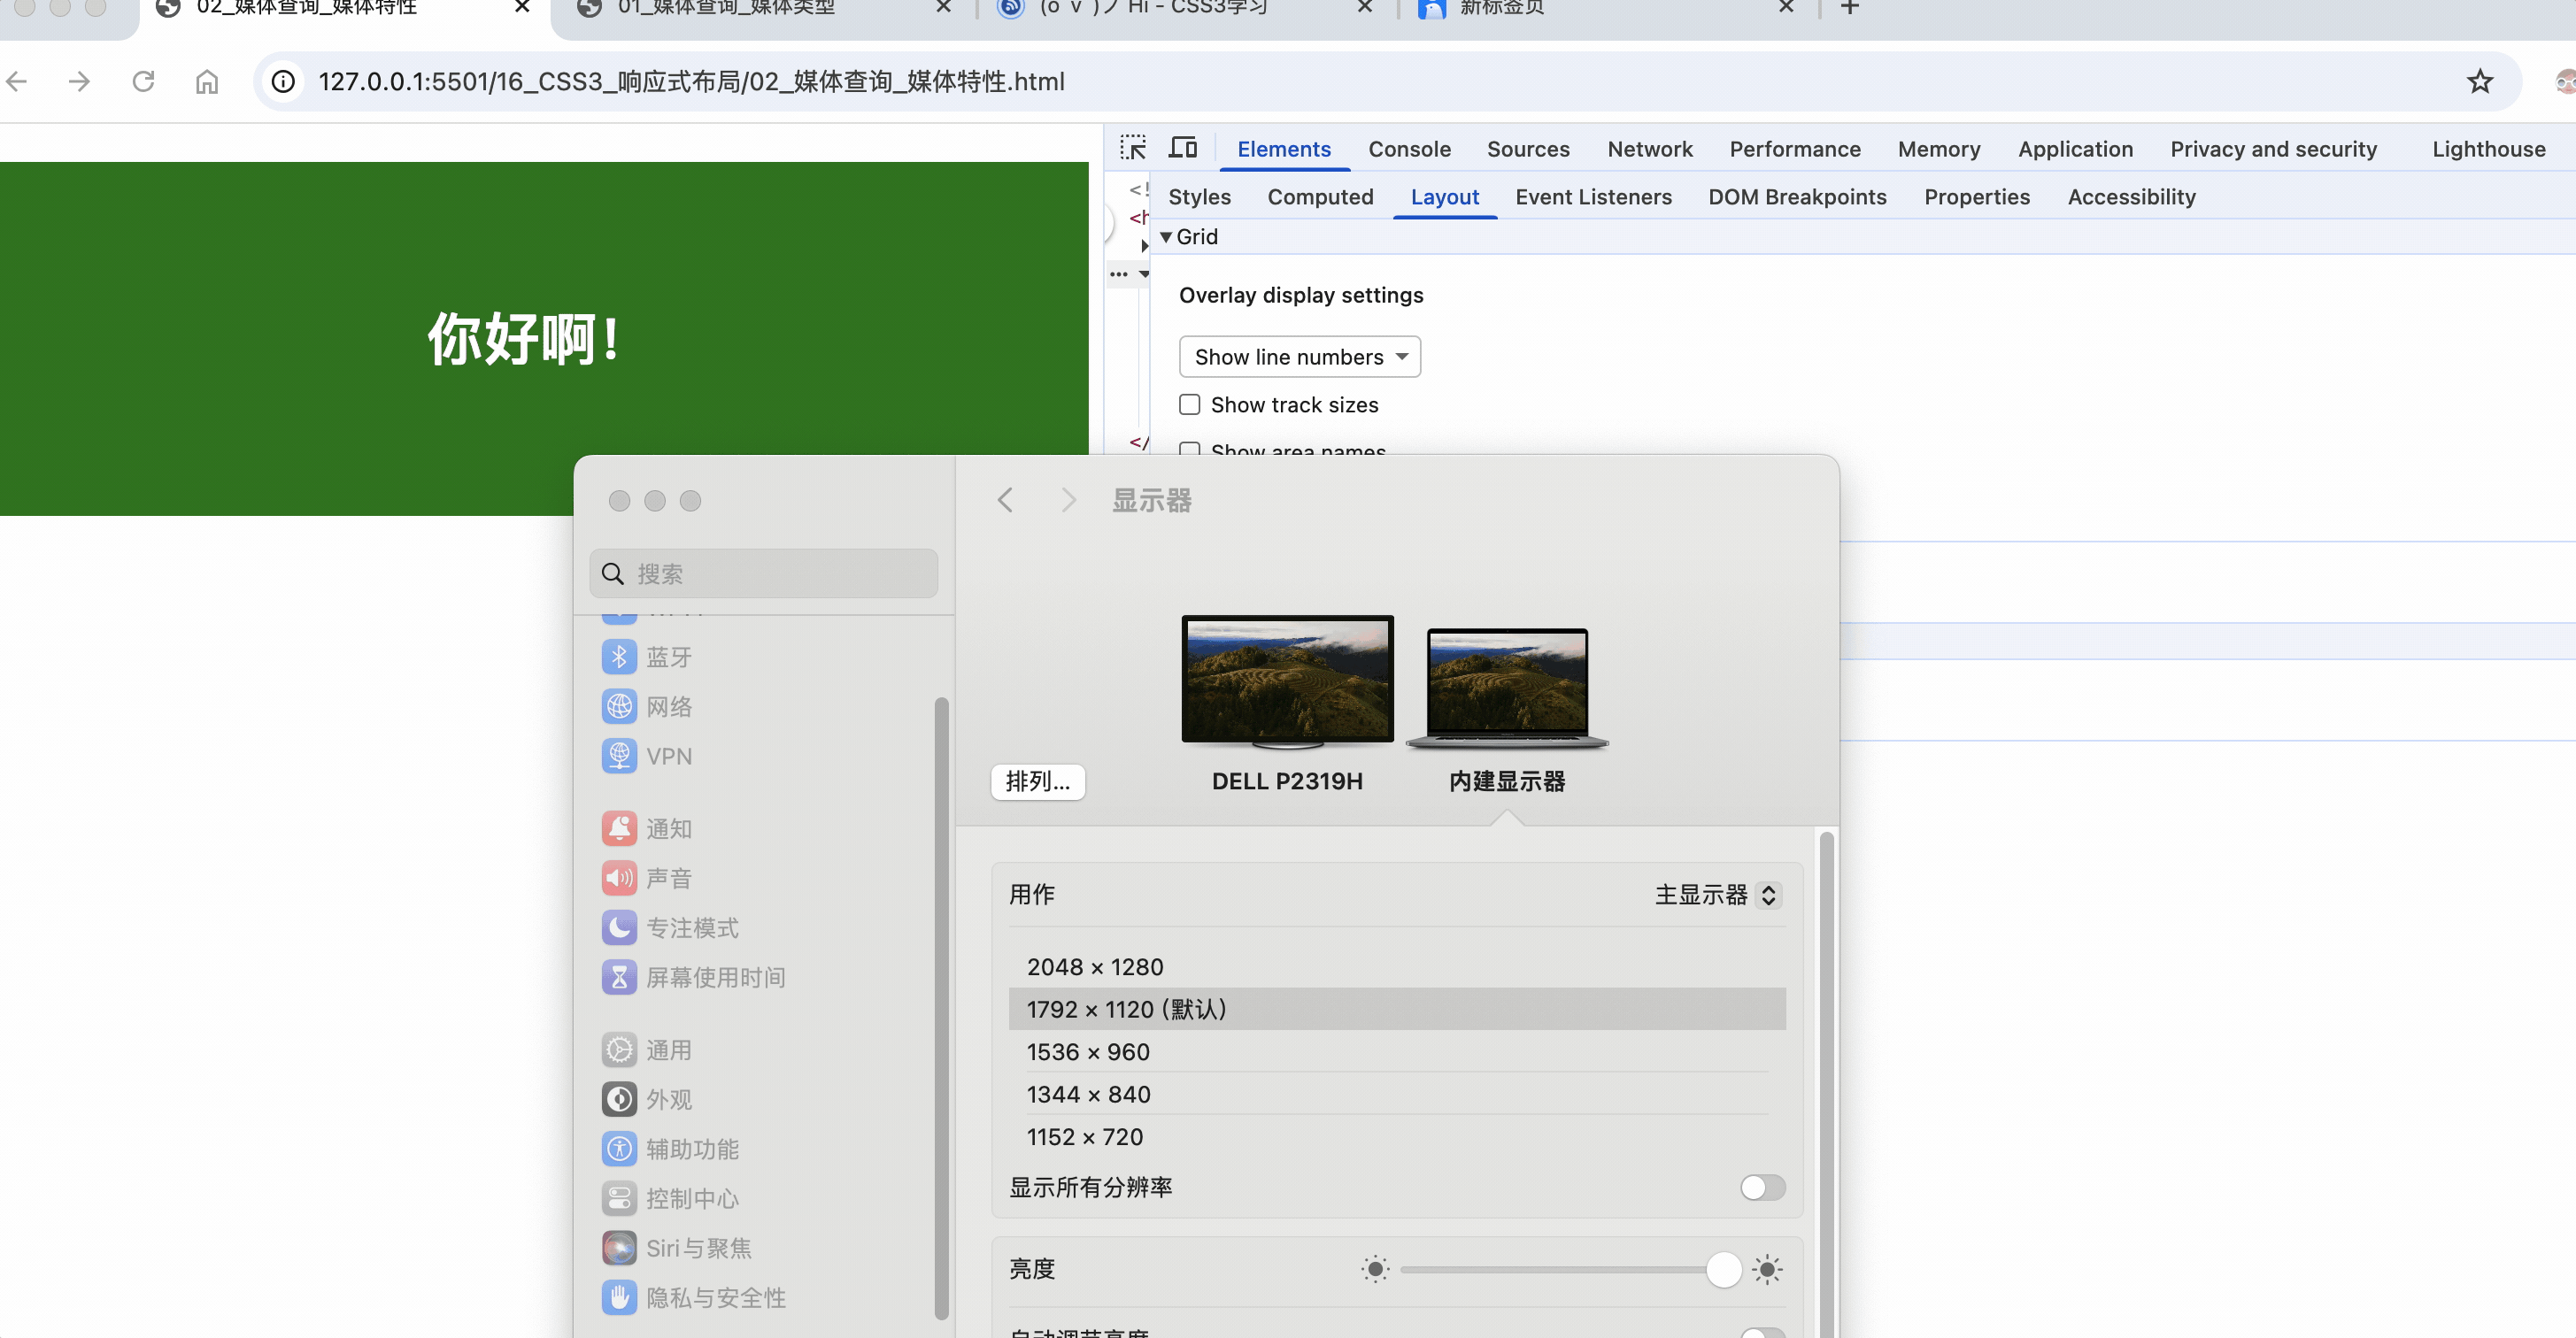Open the new tab plus icon
2576x1338 pixels.
point(1849,8)
